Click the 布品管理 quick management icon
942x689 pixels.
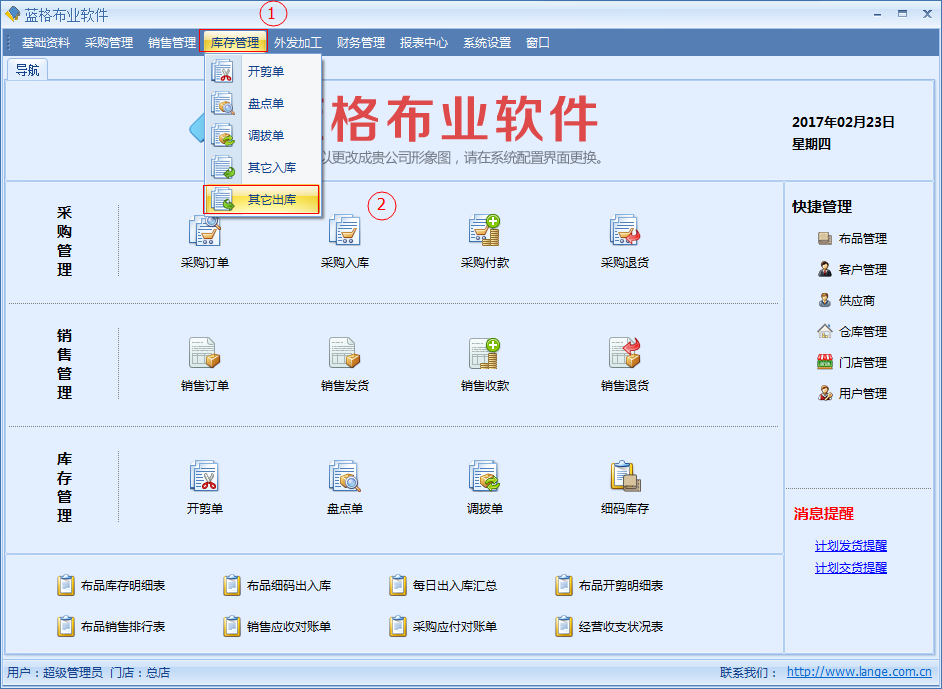825,238
